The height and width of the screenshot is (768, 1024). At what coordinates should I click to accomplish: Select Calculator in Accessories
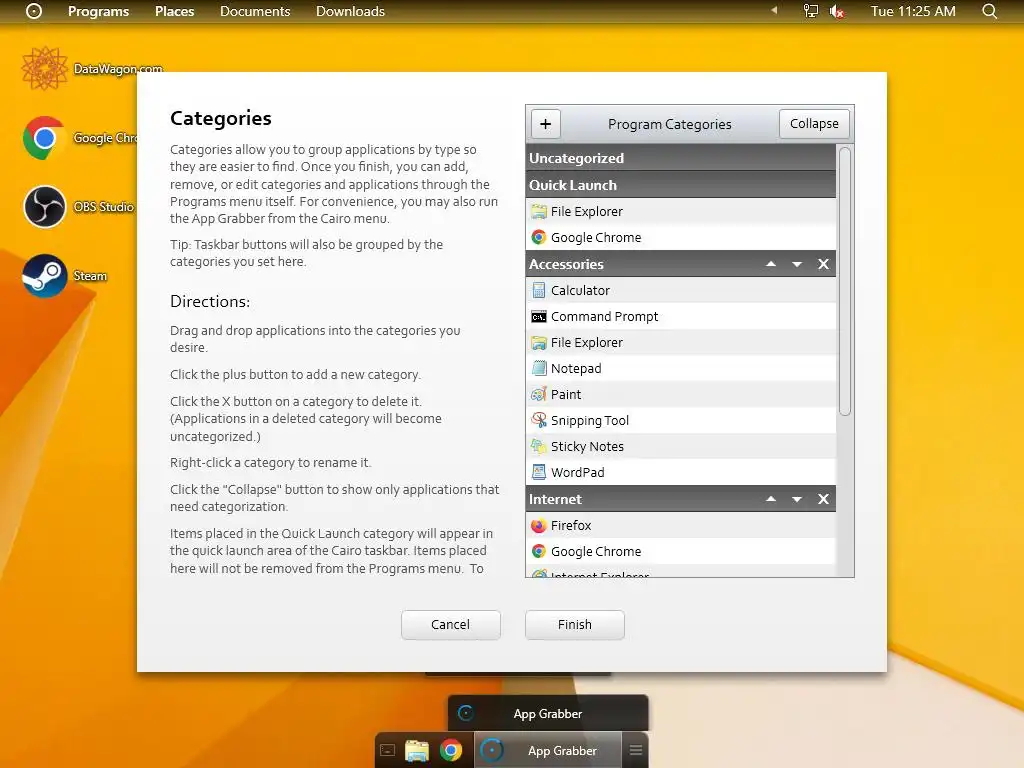(x=680, y=290)
